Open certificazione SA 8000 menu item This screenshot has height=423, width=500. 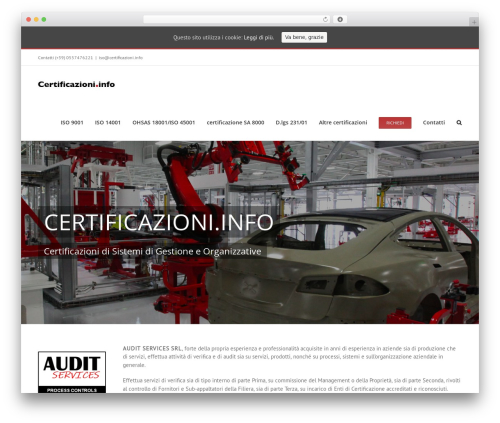[235, 123]
